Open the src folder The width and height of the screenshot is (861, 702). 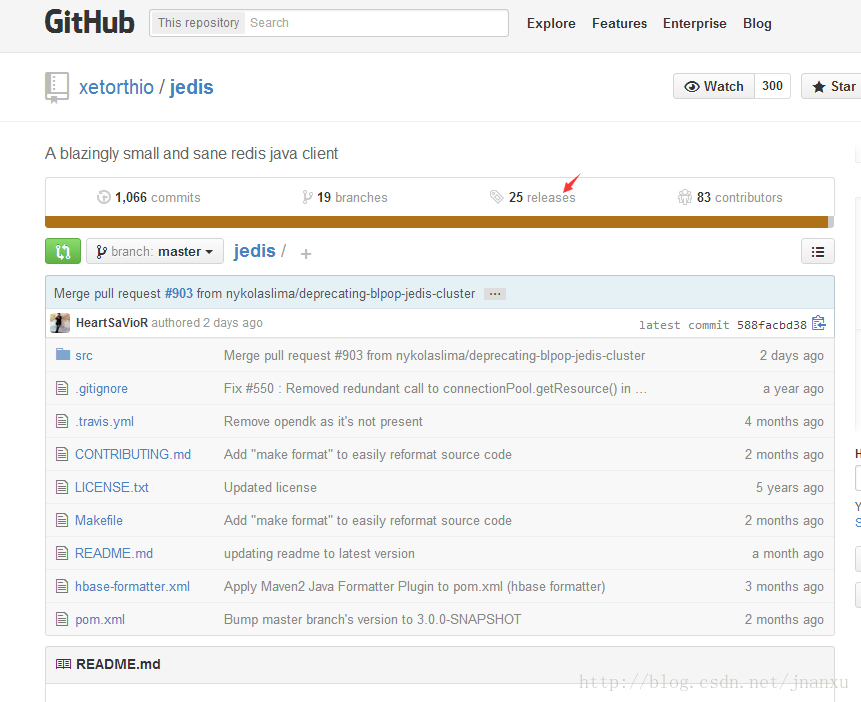point(84,355)
